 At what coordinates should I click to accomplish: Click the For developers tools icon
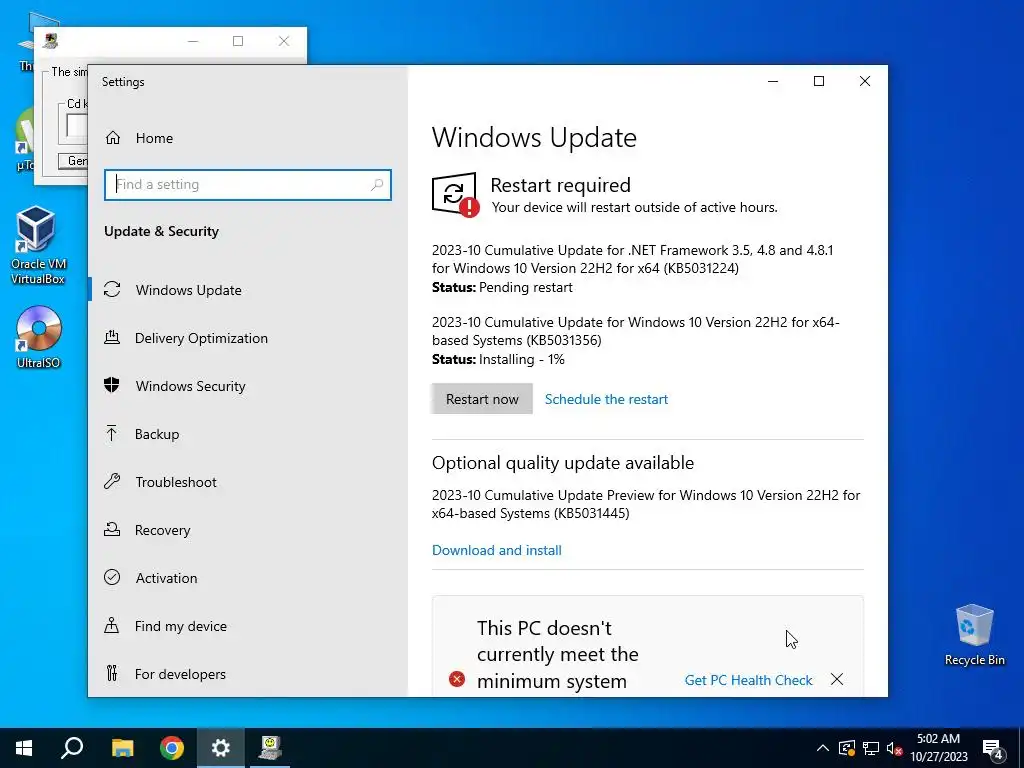[112, 673]
